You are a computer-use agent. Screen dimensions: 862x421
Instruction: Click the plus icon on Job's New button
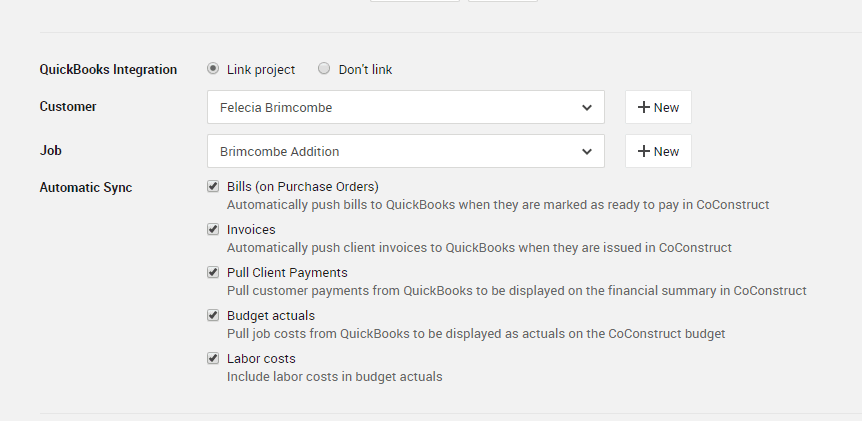643,151
